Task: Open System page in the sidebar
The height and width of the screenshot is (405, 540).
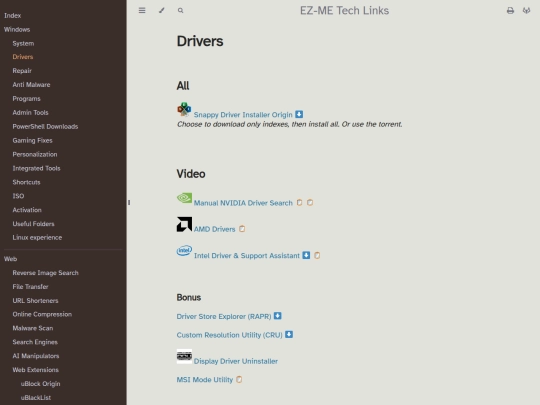Action: pyautogui.click(x=23, y=43)
